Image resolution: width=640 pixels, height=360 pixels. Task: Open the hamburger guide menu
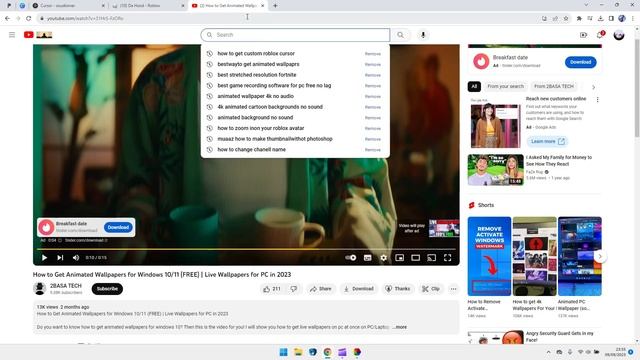(x=12, y=35)
